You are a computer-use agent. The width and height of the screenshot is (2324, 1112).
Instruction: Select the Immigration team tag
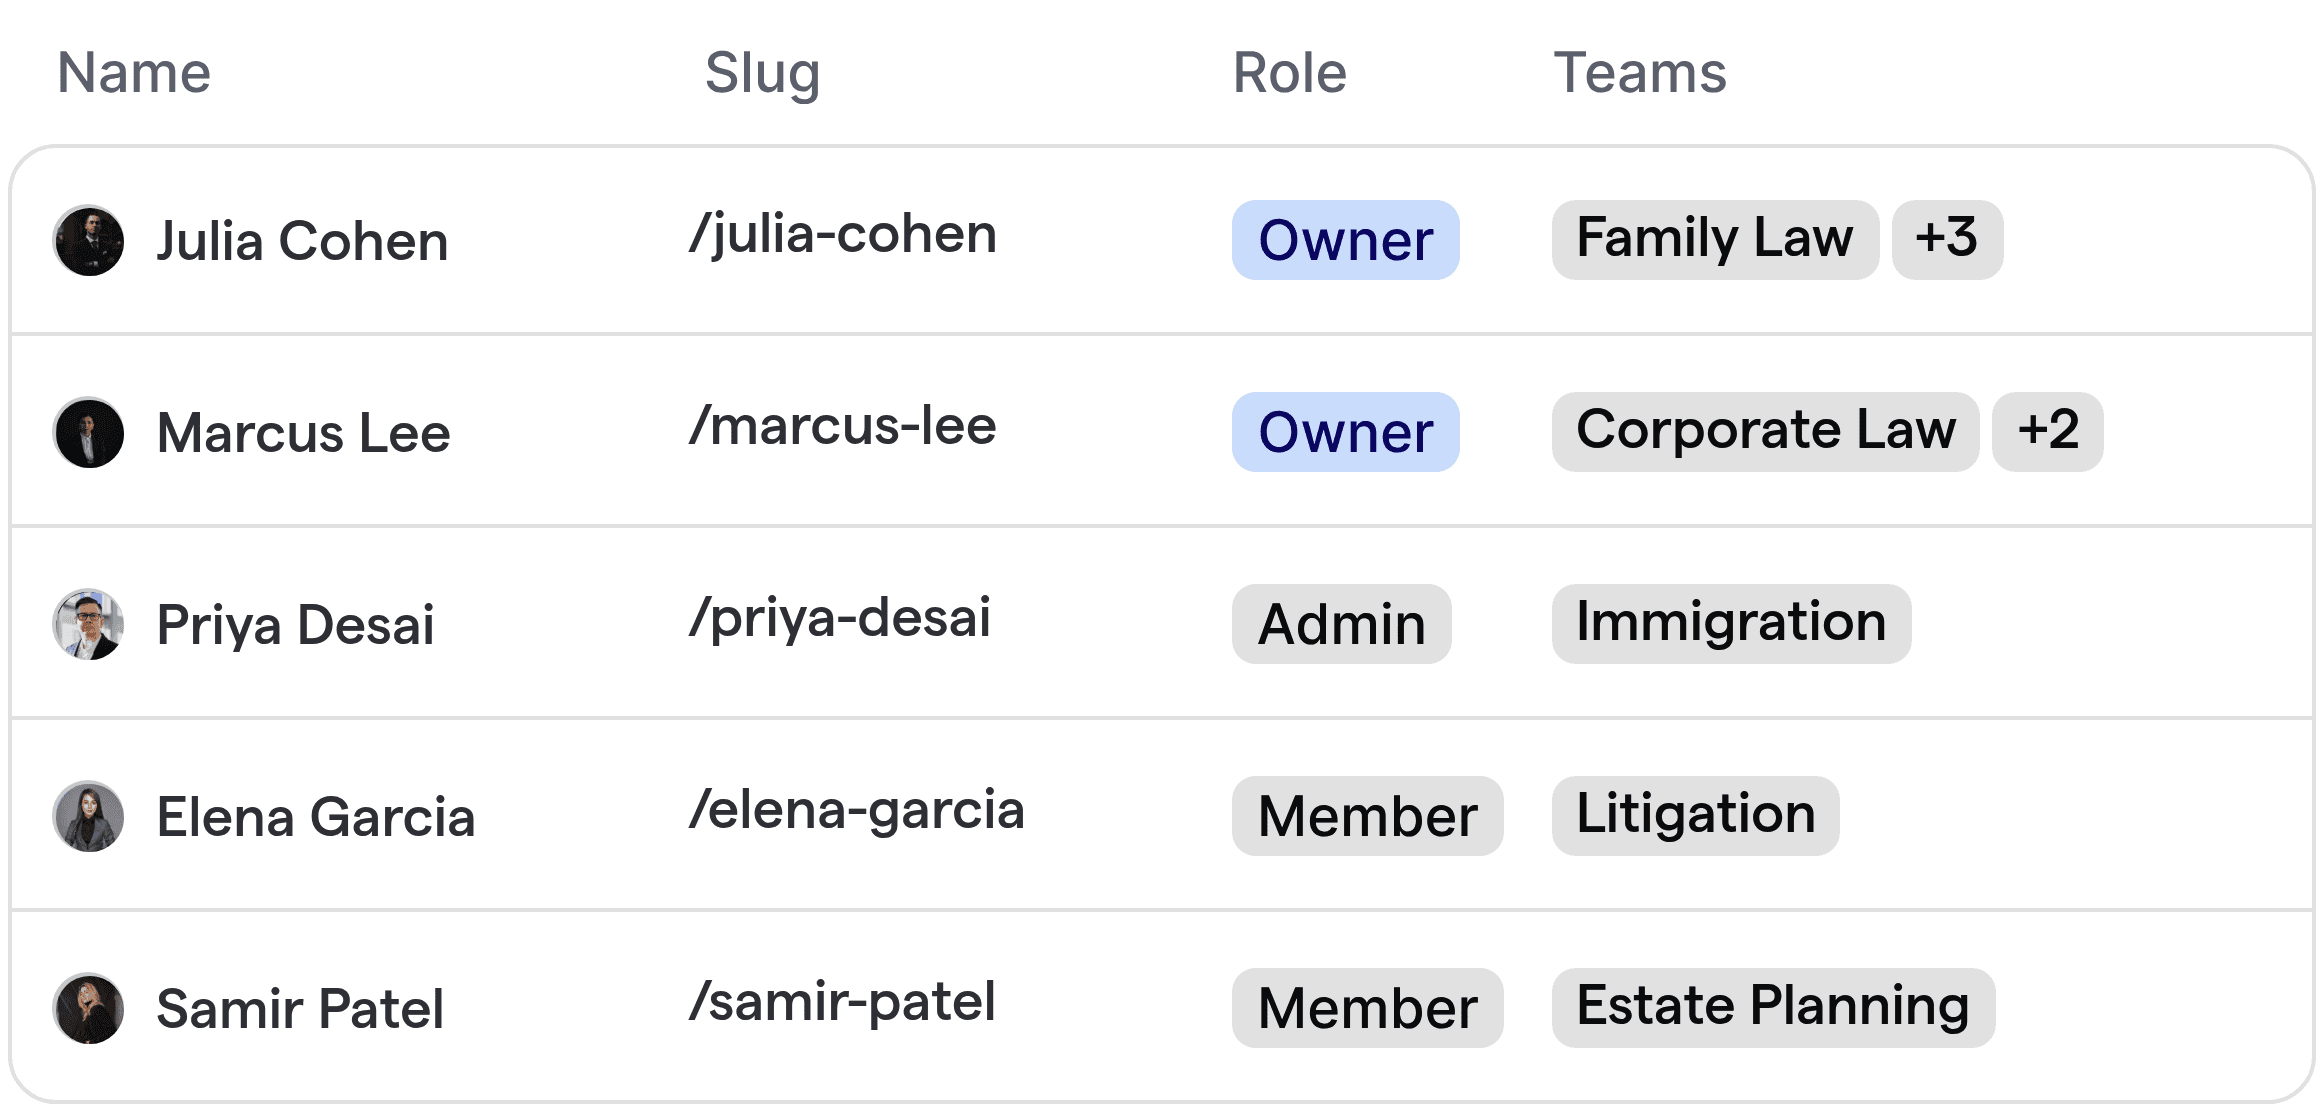pos(1730,623)
